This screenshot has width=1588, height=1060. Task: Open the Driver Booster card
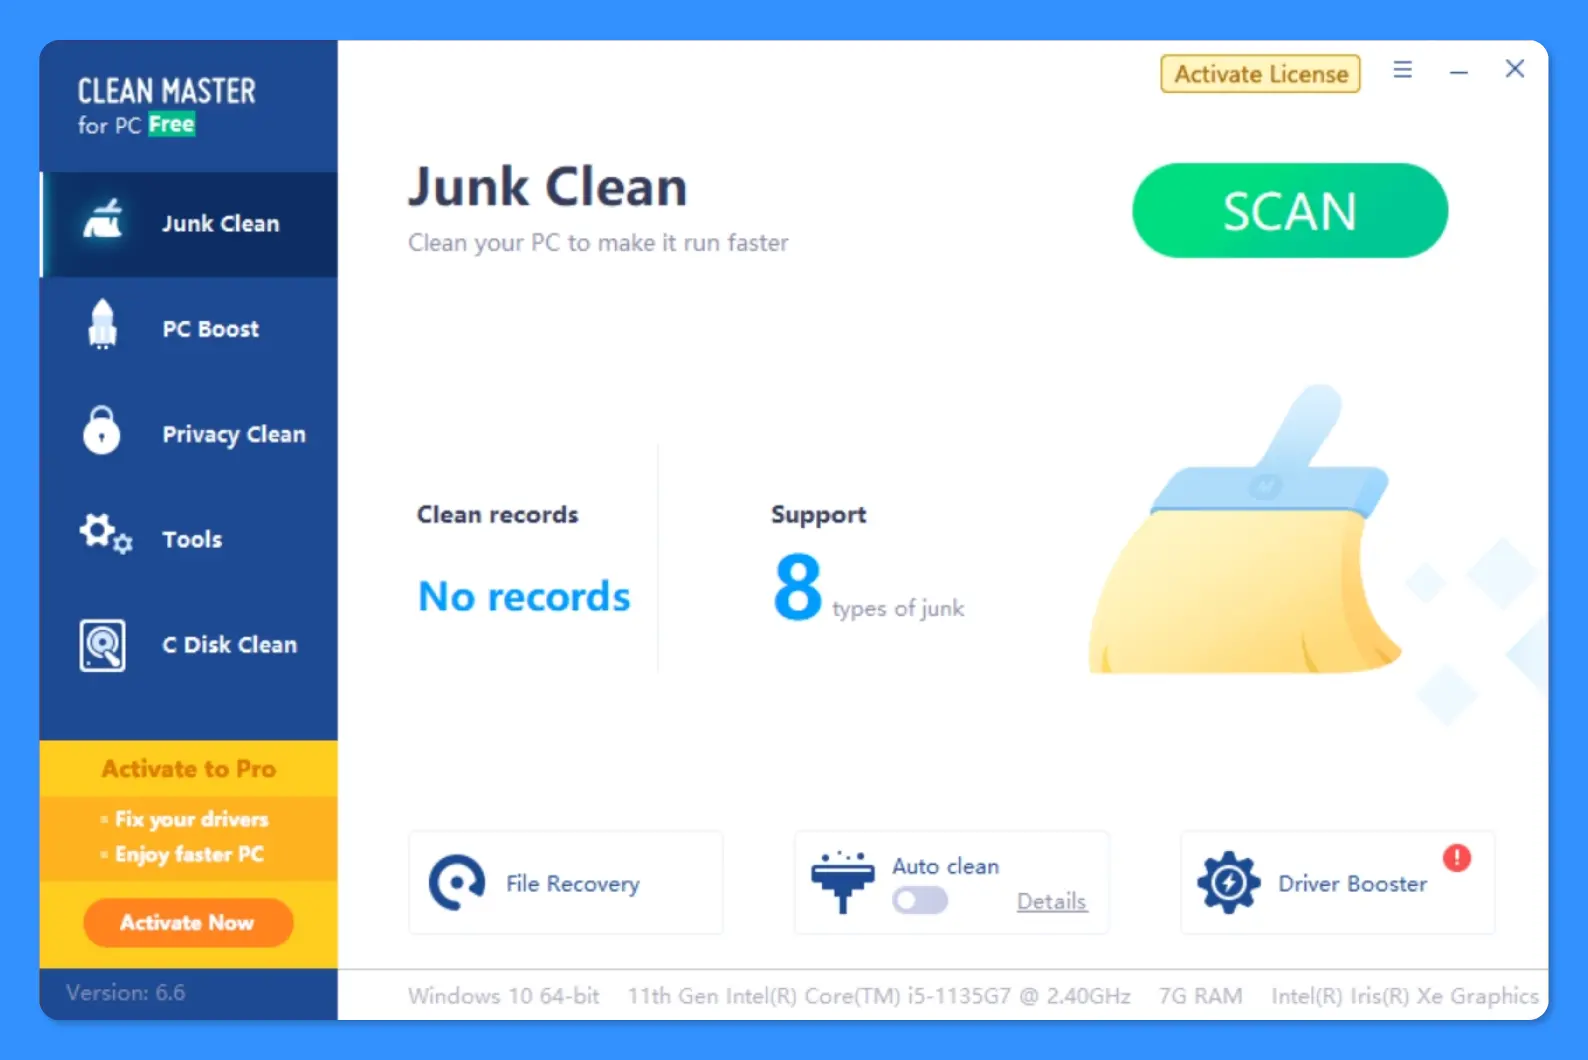pyautogui.click(x=1338, y=882)
